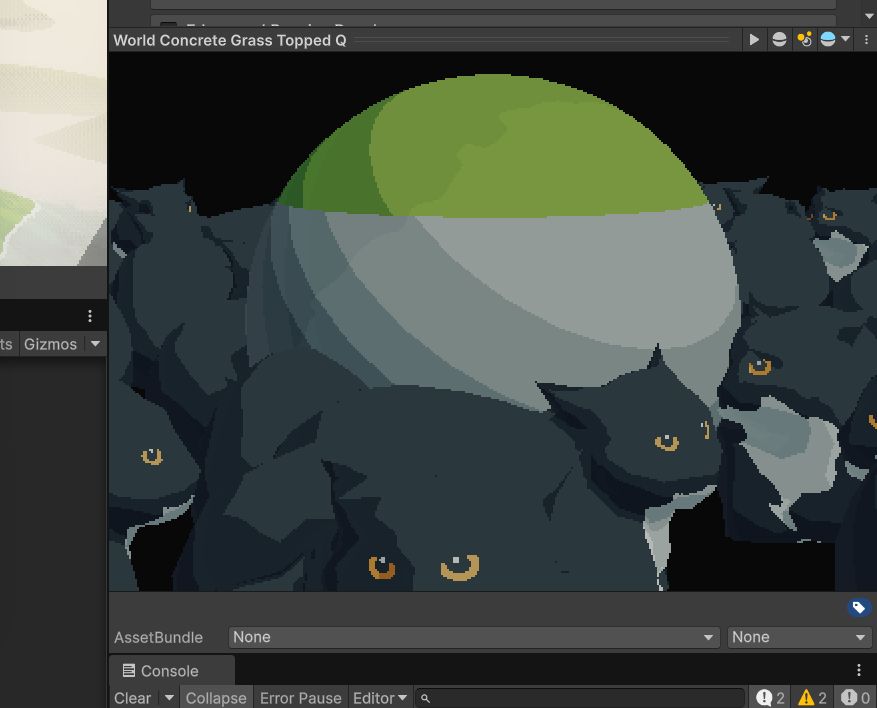Toggle error message count filter

(x=855, y=697)
